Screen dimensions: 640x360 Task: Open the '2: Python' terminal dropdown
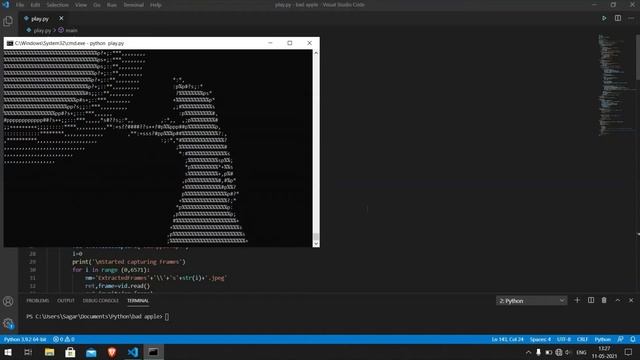tap(531, 301)
